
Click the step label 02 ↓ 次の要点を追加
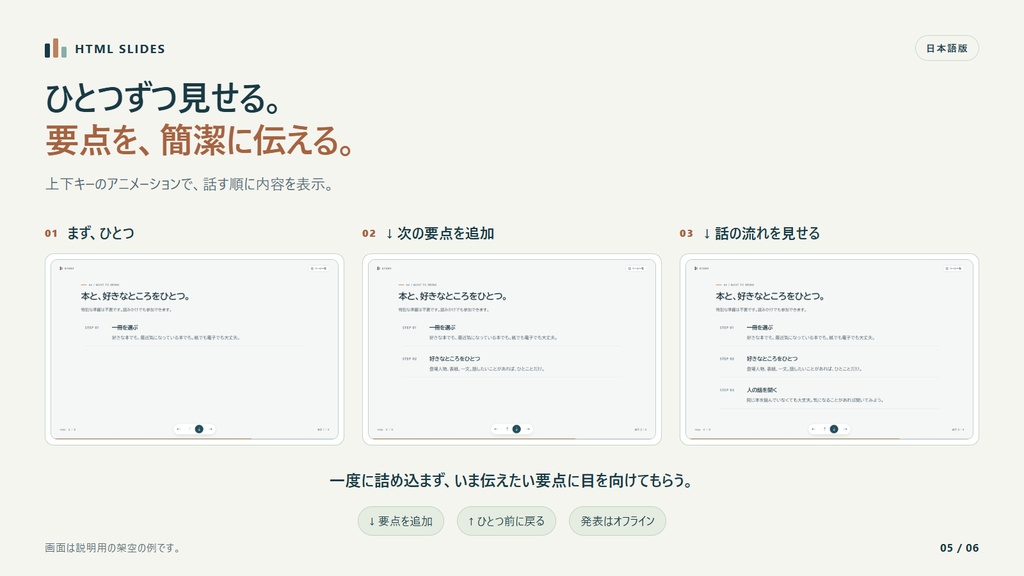click(x=428, y=233)
